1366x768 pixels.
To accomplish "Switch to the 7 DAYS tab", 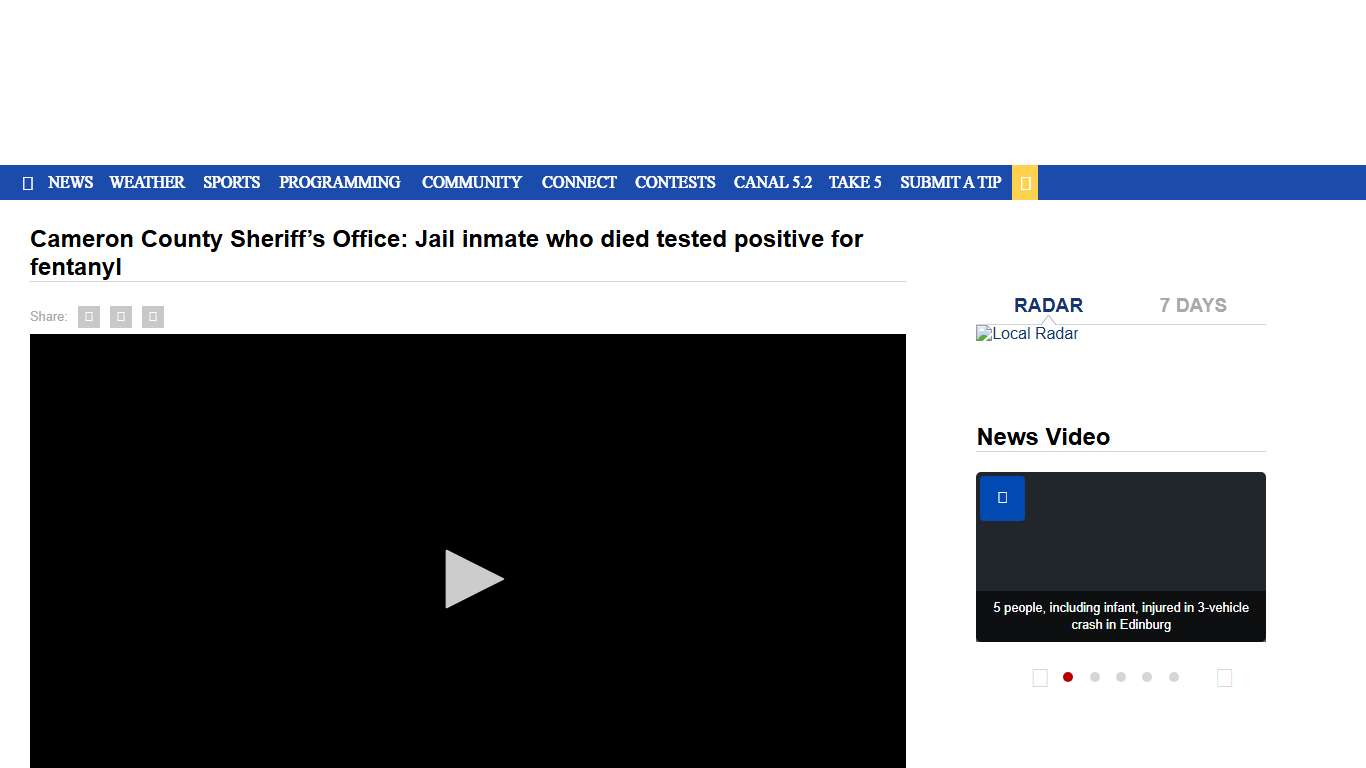I will click(1192, 305).
